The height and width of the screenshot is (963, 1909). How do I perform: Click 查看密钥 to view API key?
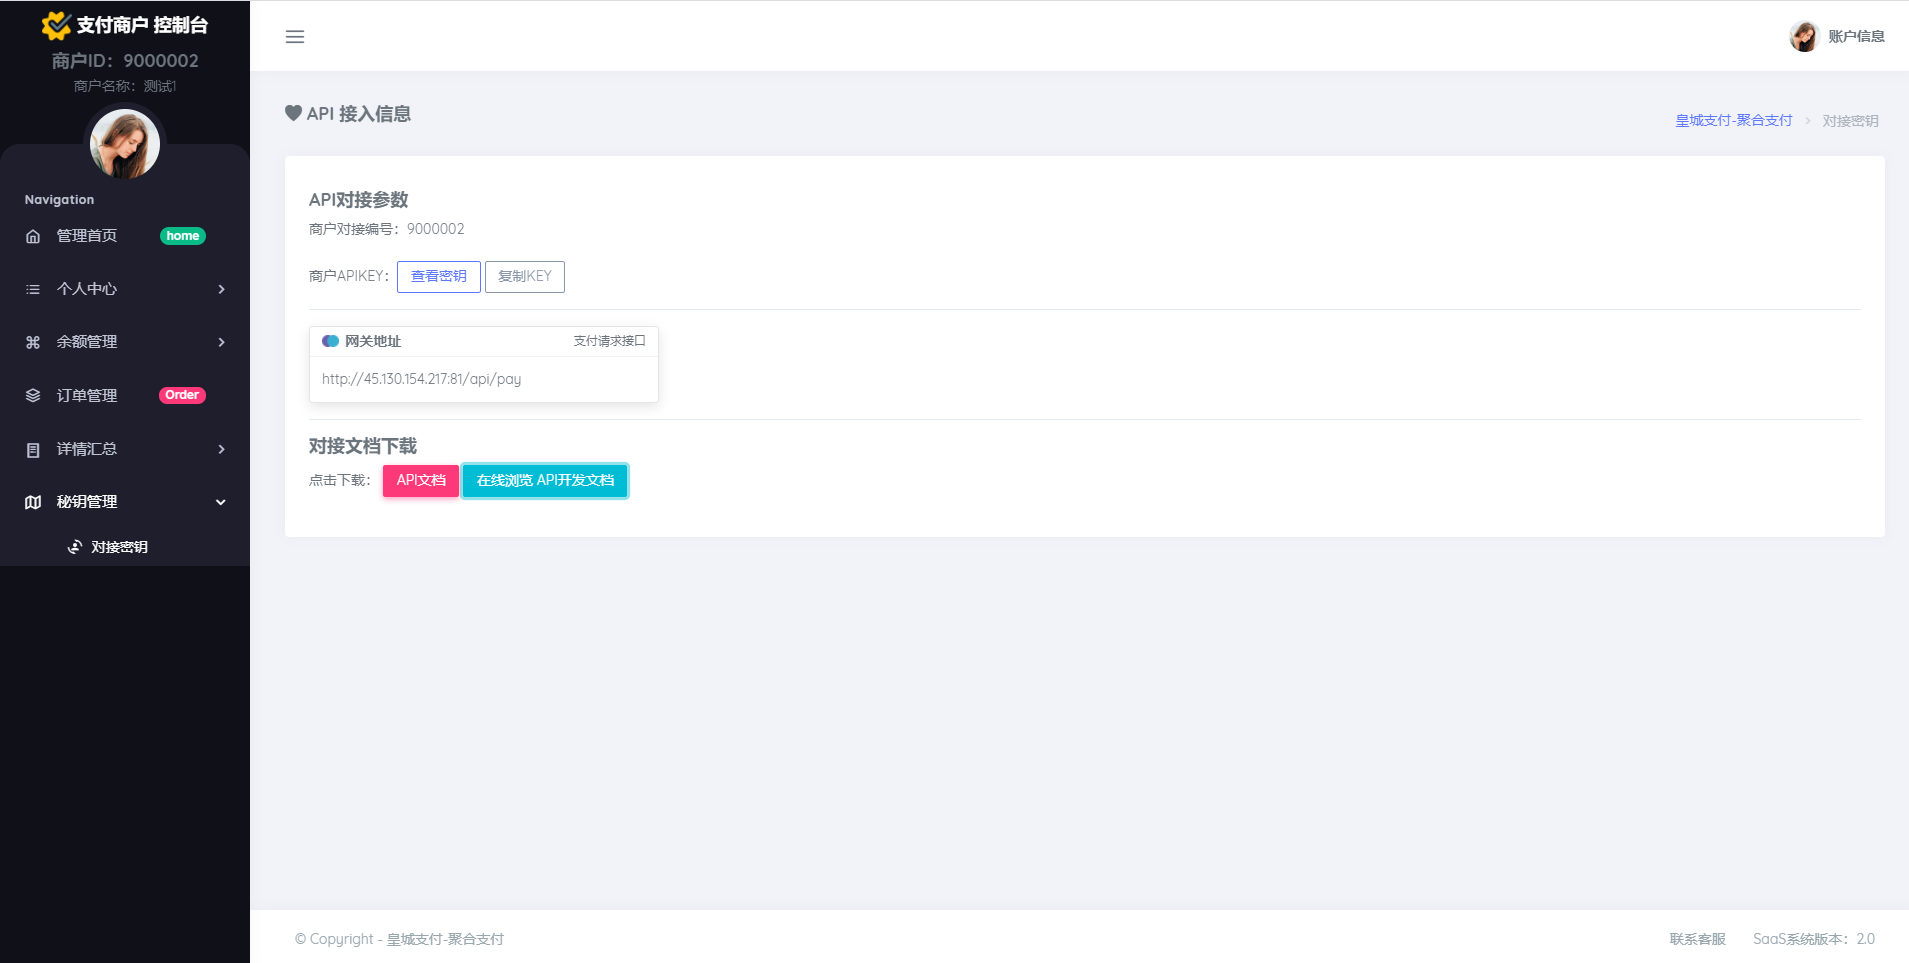438,277
